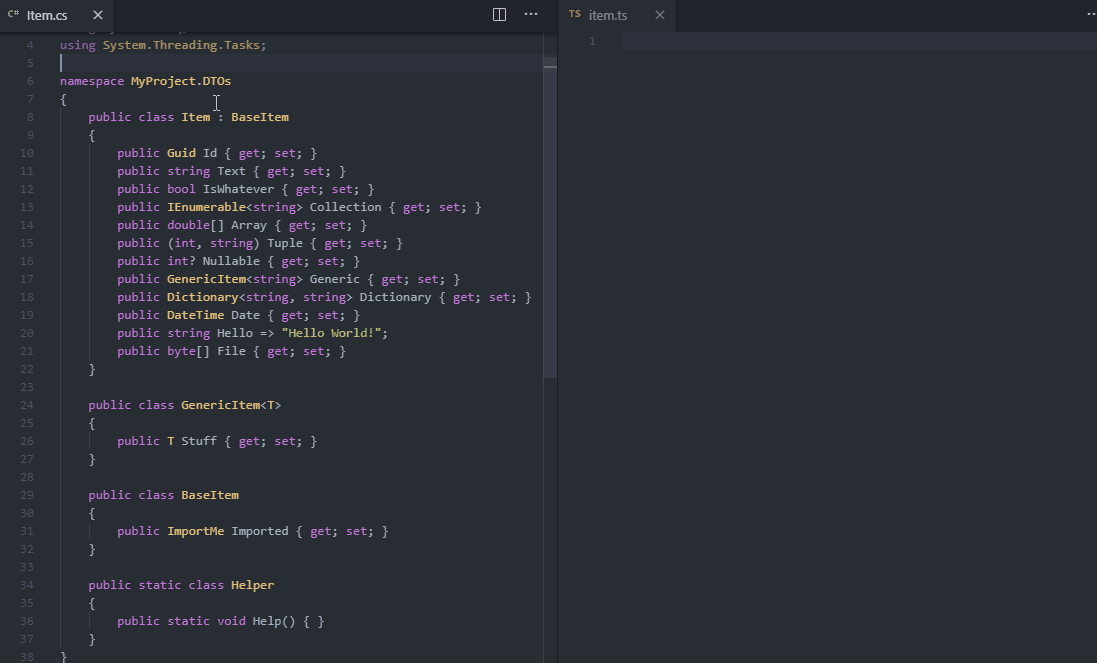Close the item.ts tab
Viewport: 1097px width, 663px height.
pyautogui.click(x=658, y=15)
